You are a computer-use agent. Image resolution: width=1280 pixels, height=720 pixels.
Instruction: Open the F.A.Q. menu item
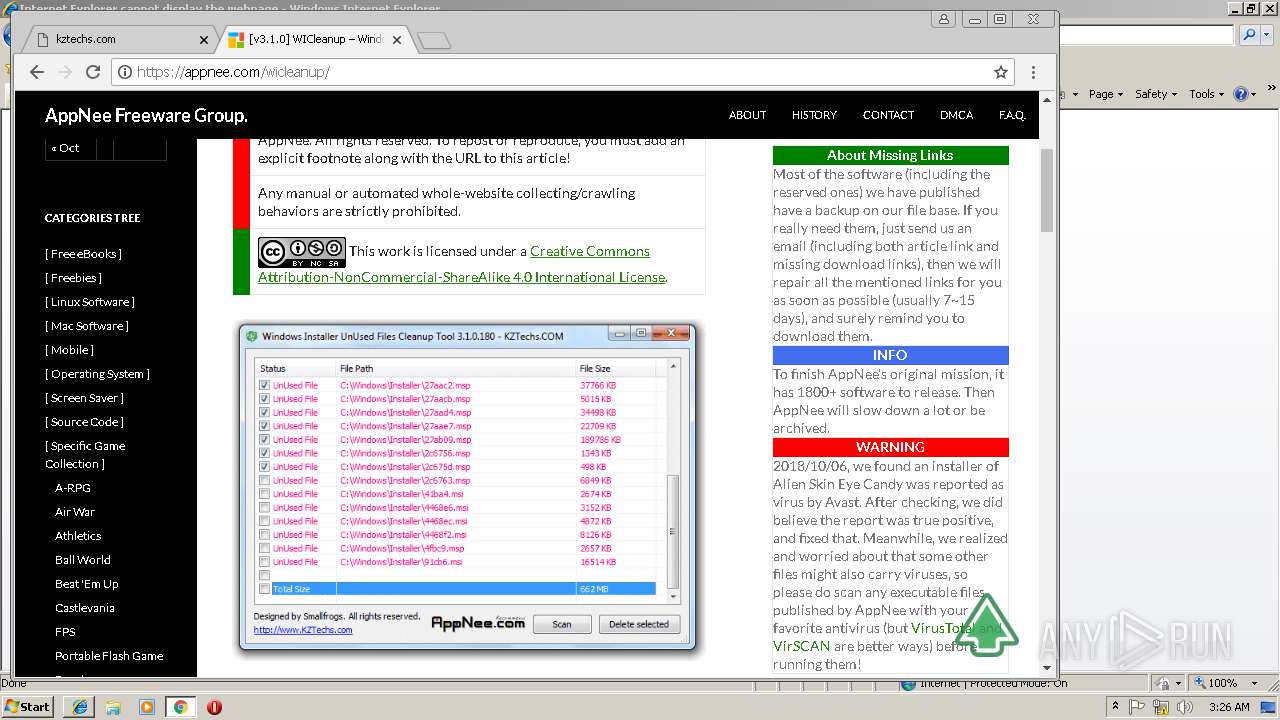click(x=1012, y=115)
